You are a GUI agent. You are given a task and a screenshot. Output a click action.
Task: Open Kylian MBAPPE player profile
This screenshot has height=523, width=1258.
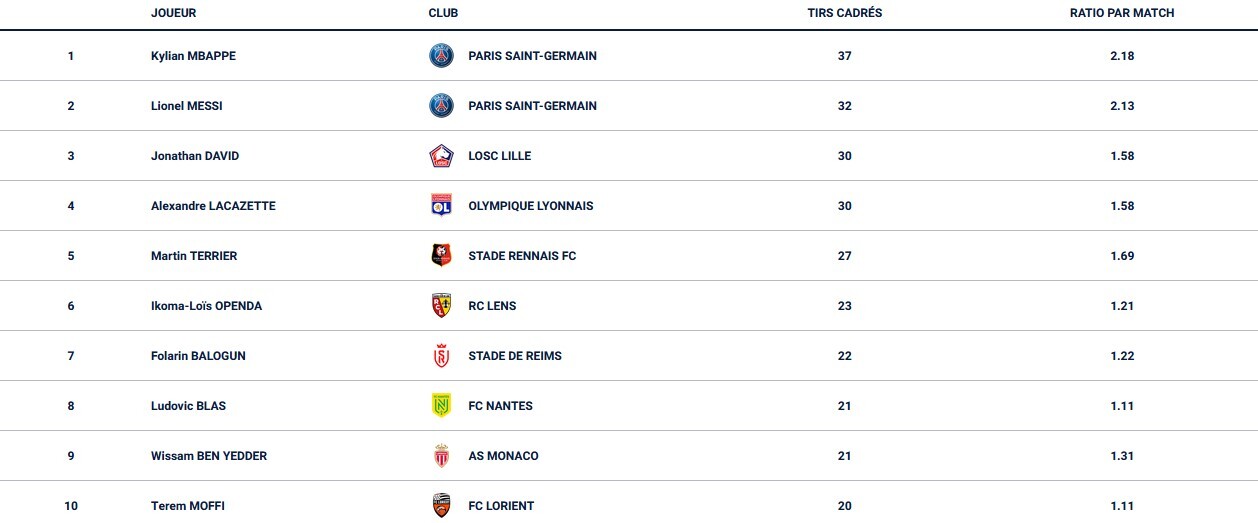coord(193,56)
